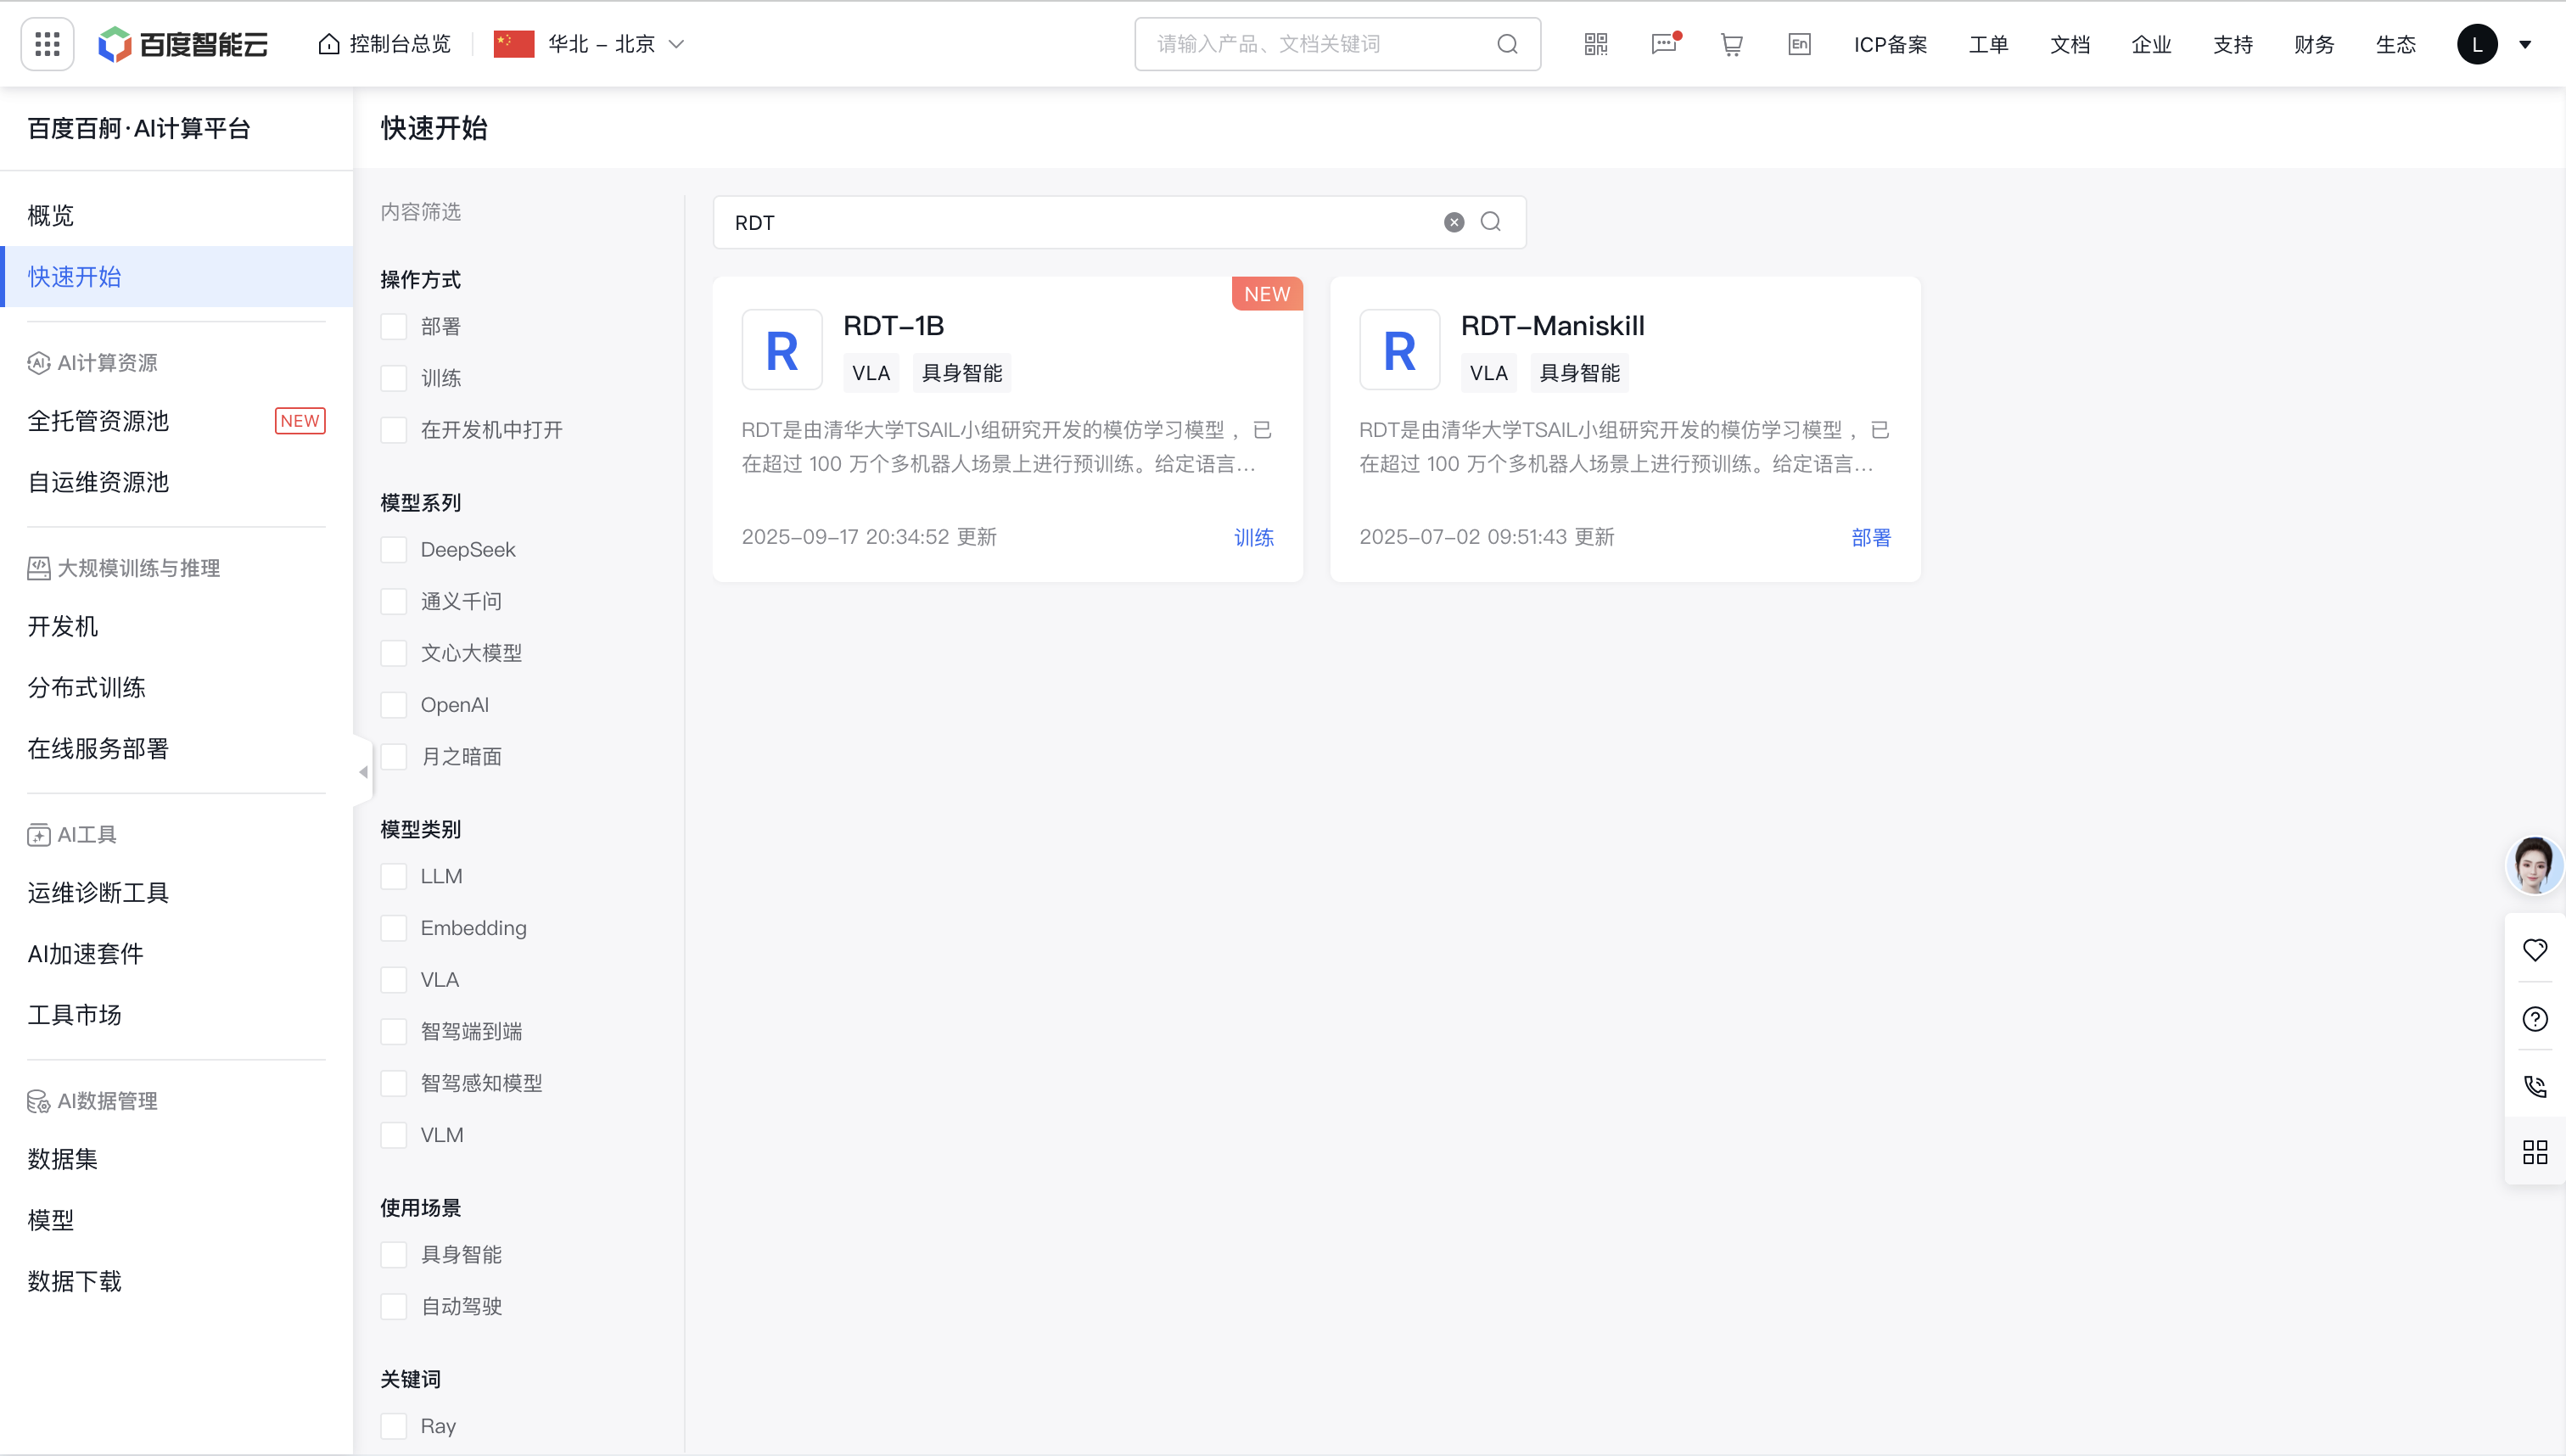Open the user account dropdown arrow

[x=2525, y=44]
